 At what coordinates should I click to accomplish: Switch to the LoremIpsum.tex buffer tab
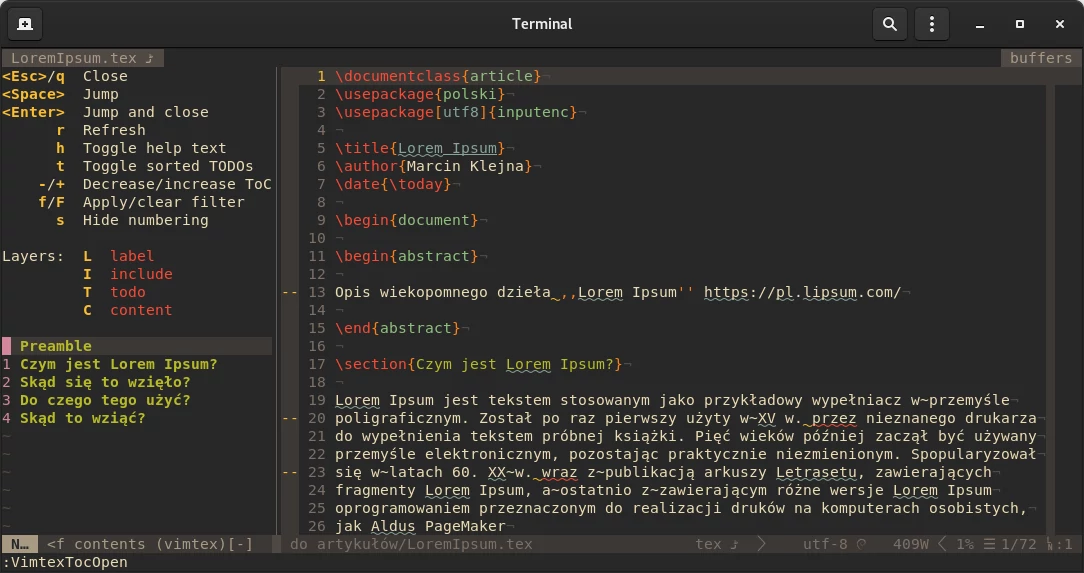click(x=81, y=58)
